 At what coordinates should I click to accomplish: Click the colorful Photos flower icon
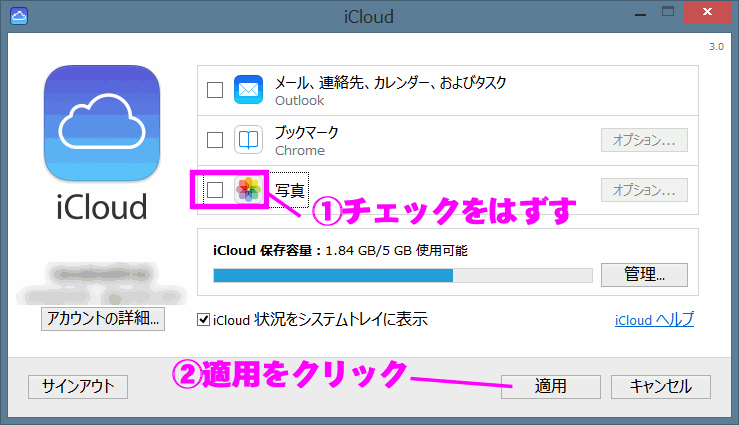(247, 190)
